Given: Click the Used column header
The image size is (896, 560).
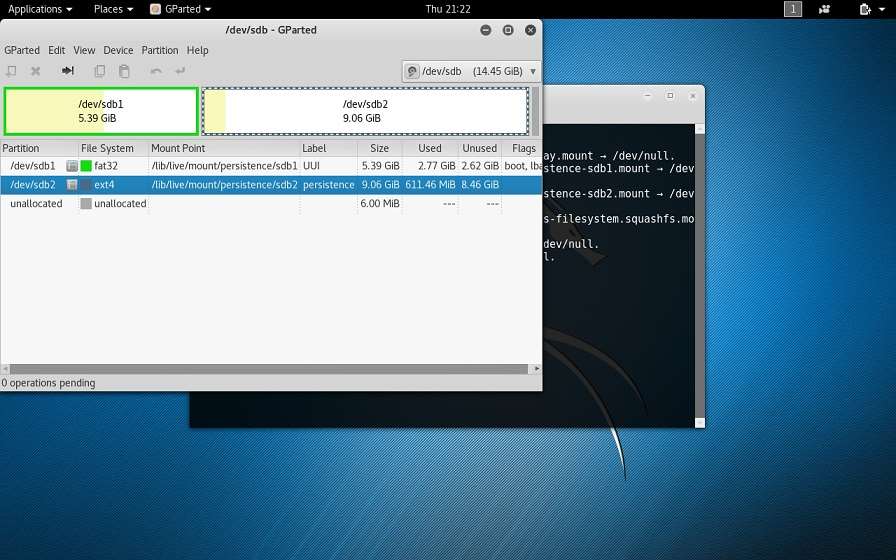Looking at the screenshot, I should (x=430, y=148).
